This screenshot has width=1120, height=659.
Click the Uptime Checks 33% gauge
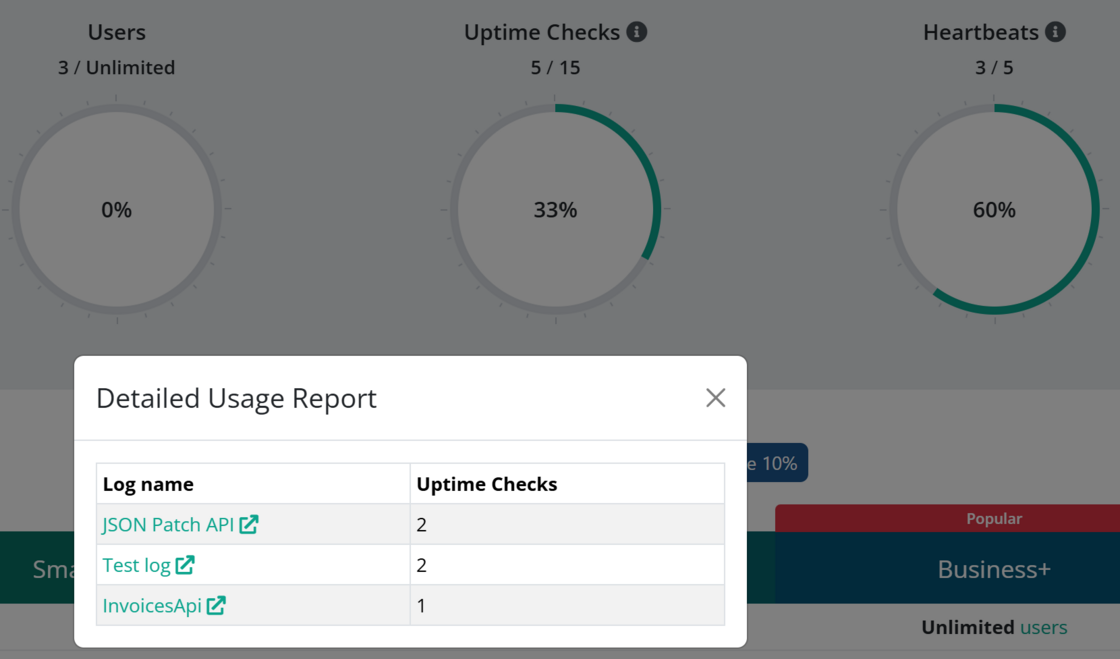(x=556, y=210)
